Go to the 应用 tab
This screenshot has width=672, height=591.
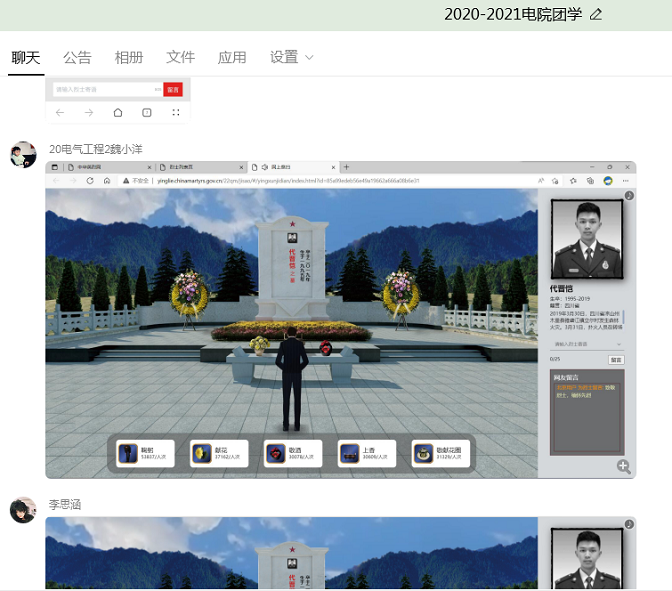click(232, 57)
